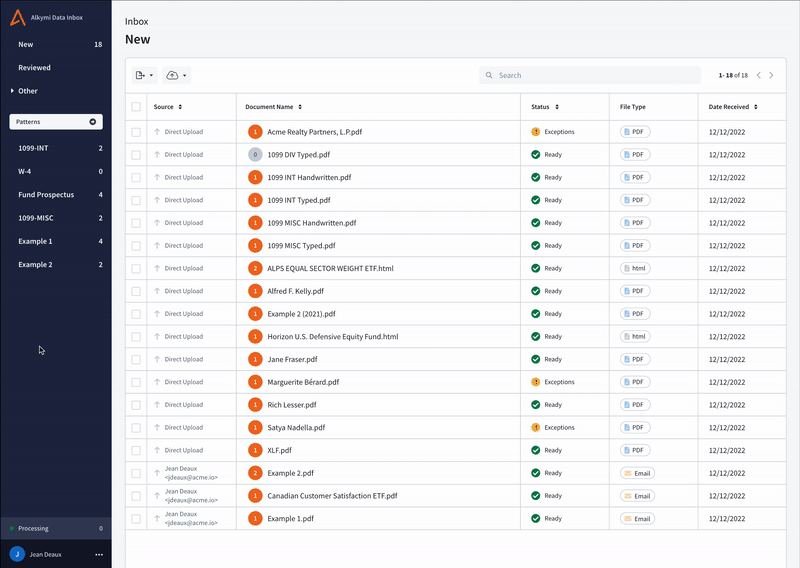Select the checkbox for Jane Fraser.pdf row
The width and height of the screenshot is (800, 568).
coord(136,359)
